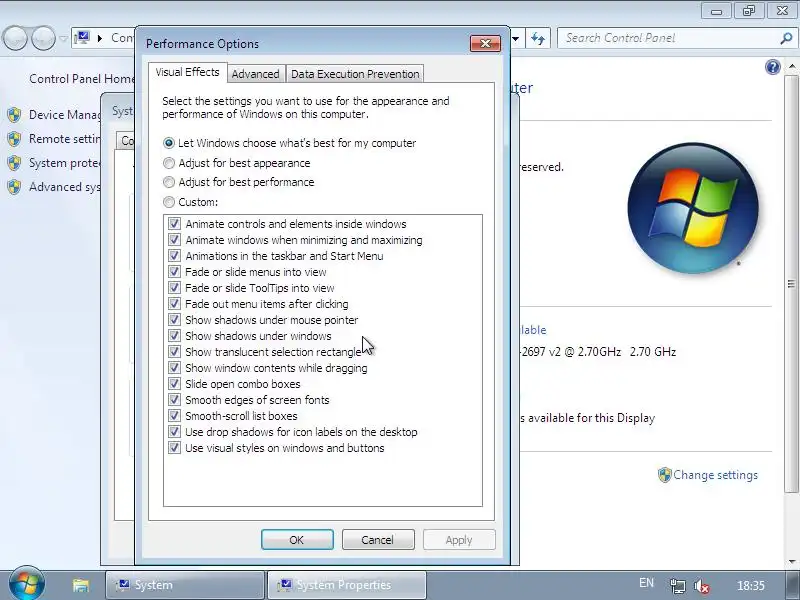
Task: Select the Custom radio option
Action: pyautogui.click(x=168, y=202)
